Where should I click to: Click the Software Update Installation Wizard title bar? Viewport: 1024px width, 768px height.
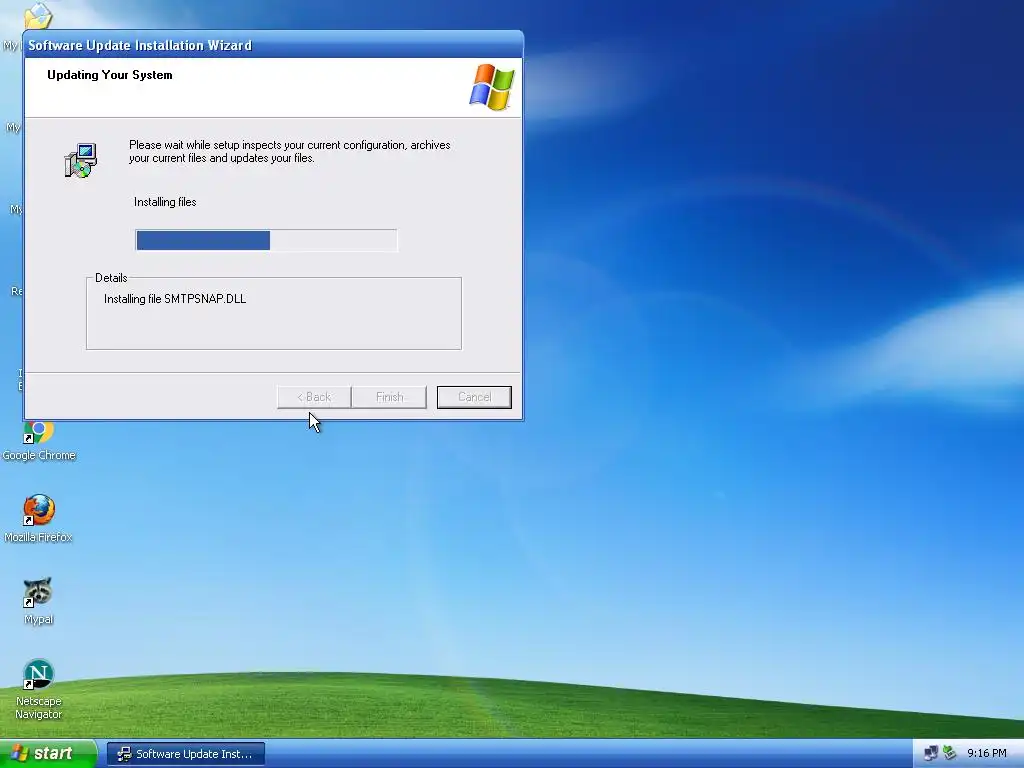click(273, 45)
